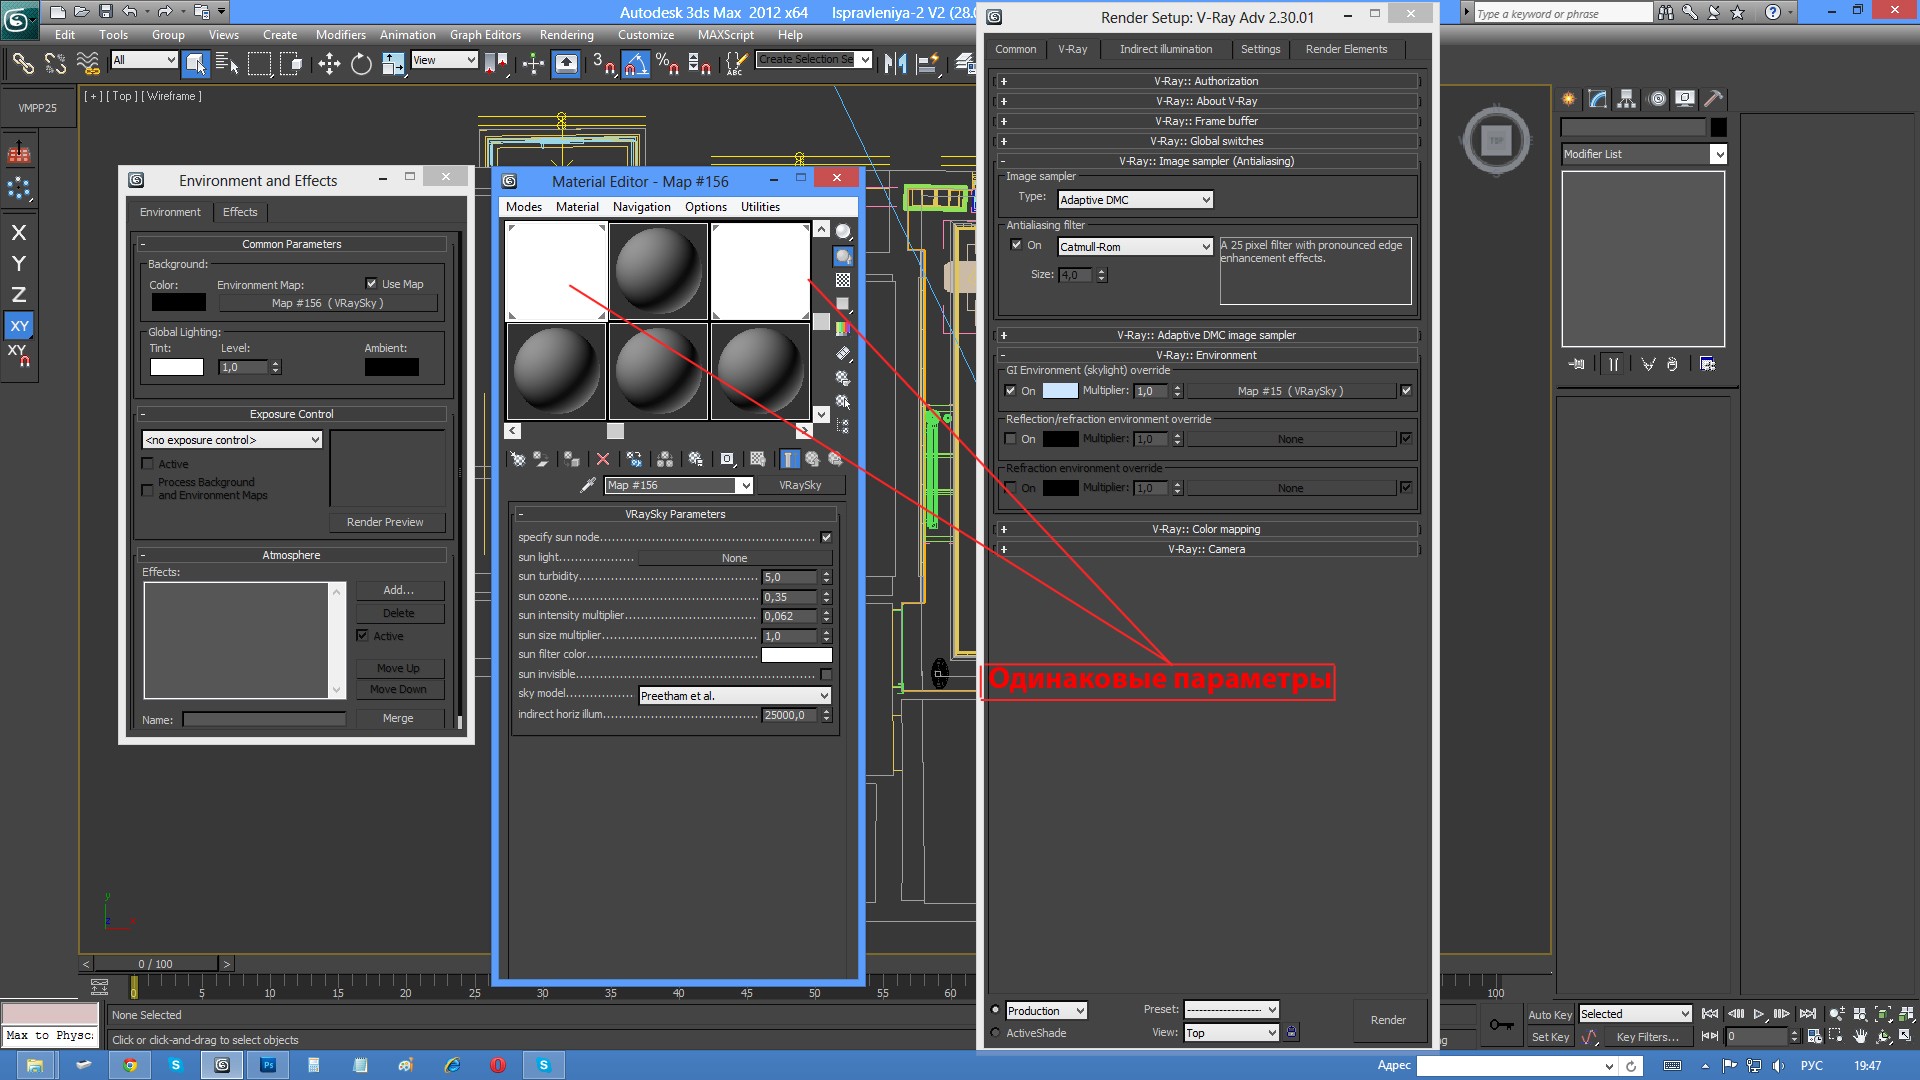Switch to Render Elements tab in Render Setup

click(x=1345, y=49)
